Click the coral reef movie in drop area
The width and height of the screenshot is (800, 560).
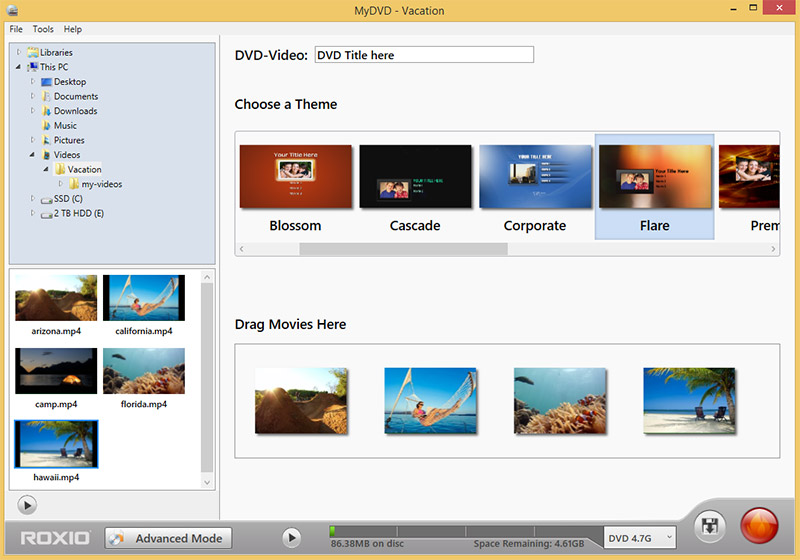560,401
